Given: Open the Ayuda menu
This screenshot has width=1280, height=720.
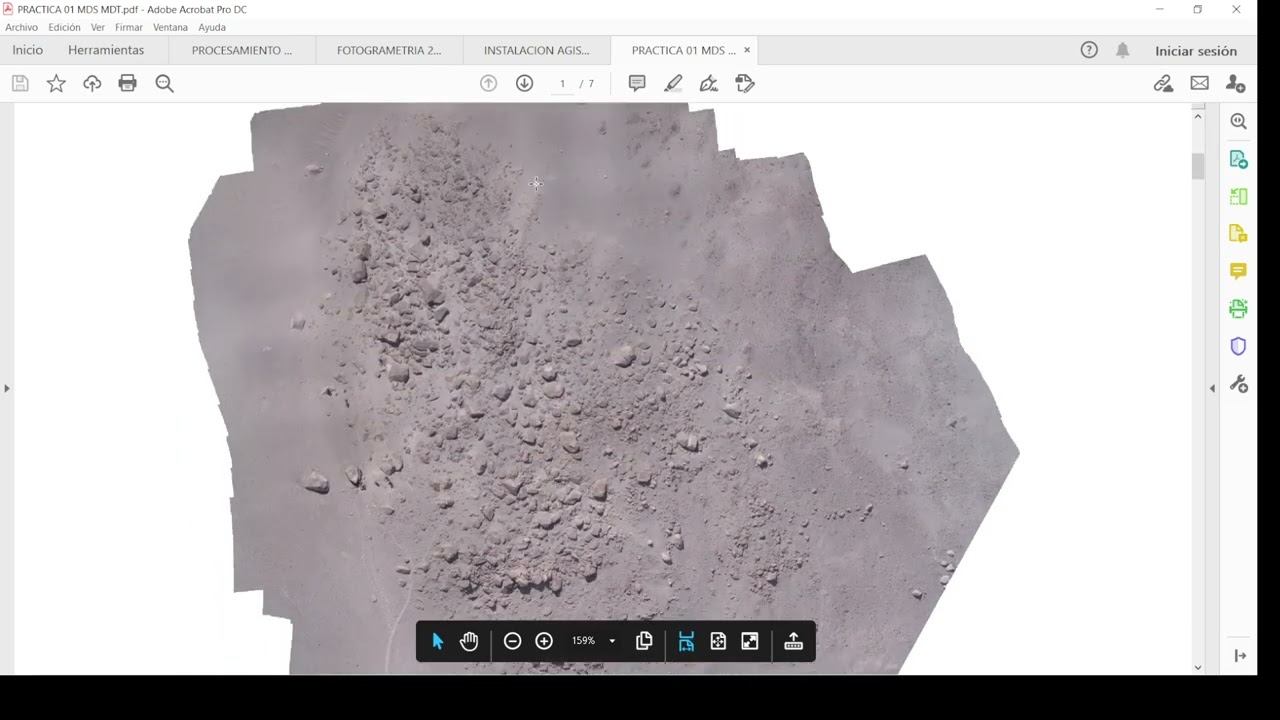Looking at the screenshot, I should tap(212, 27).
